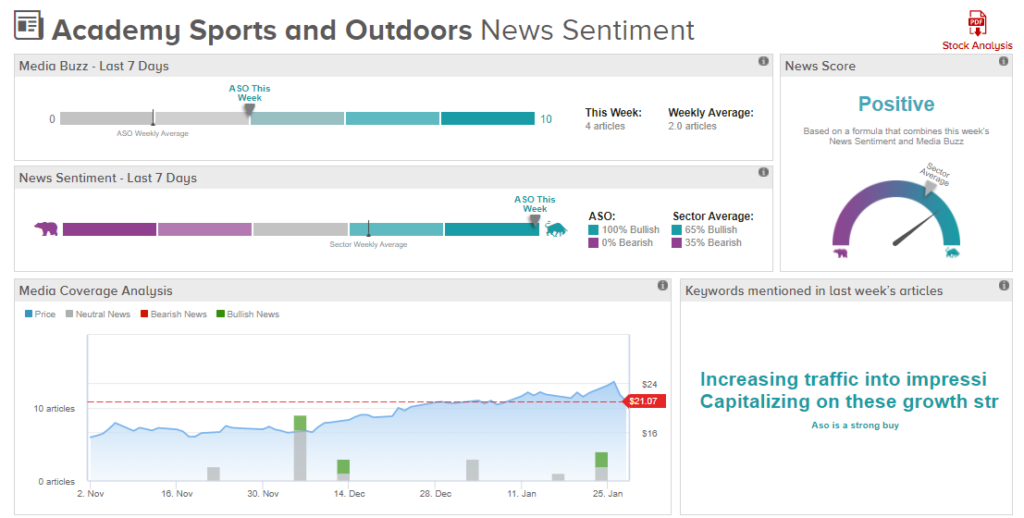The width and height of the screenshot is (1024, 518).
Task: Click the Sector Average marker on gauge
Action: (x=930, y=188)
